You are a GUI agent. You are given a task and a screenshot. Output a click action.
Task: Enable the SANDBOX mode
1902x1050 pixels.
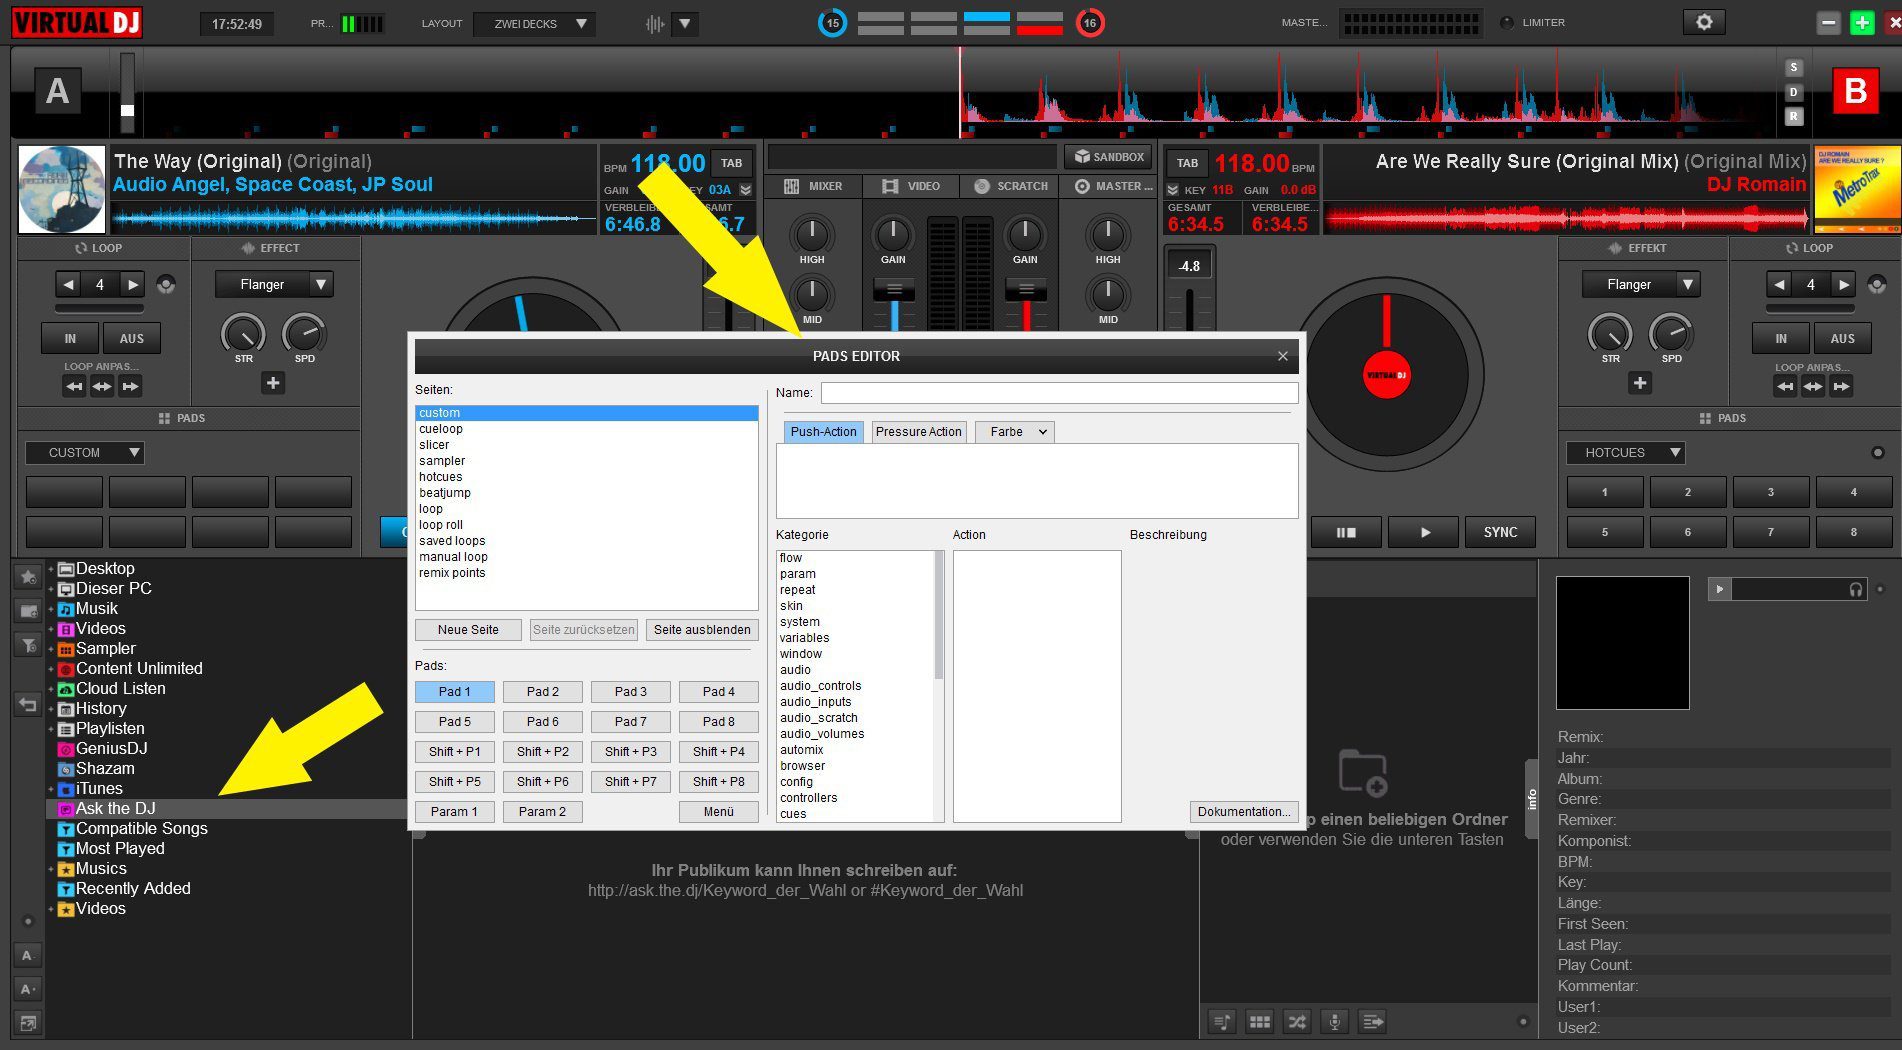point(1108,157)
